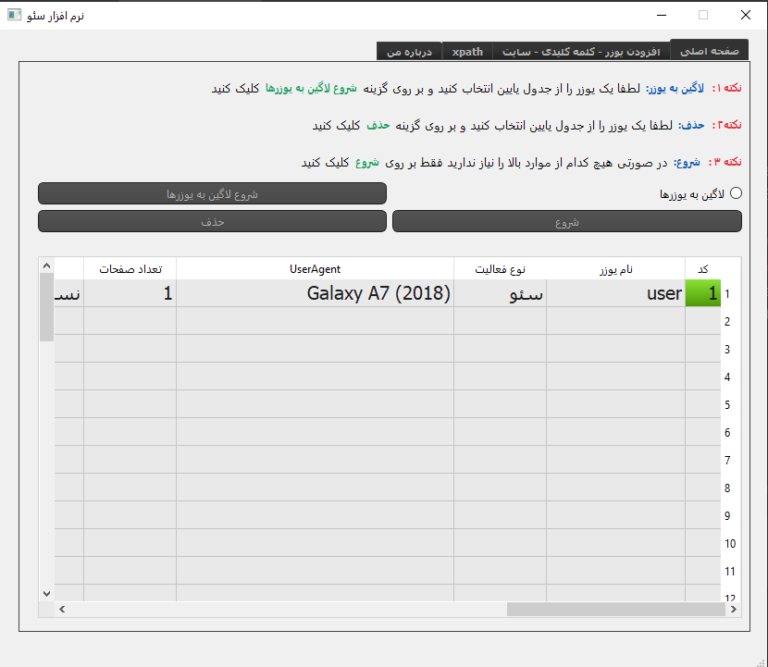Switch to the صفحه اصلی tab
This screenshot has height=667, width=768.
coord(709,50)
